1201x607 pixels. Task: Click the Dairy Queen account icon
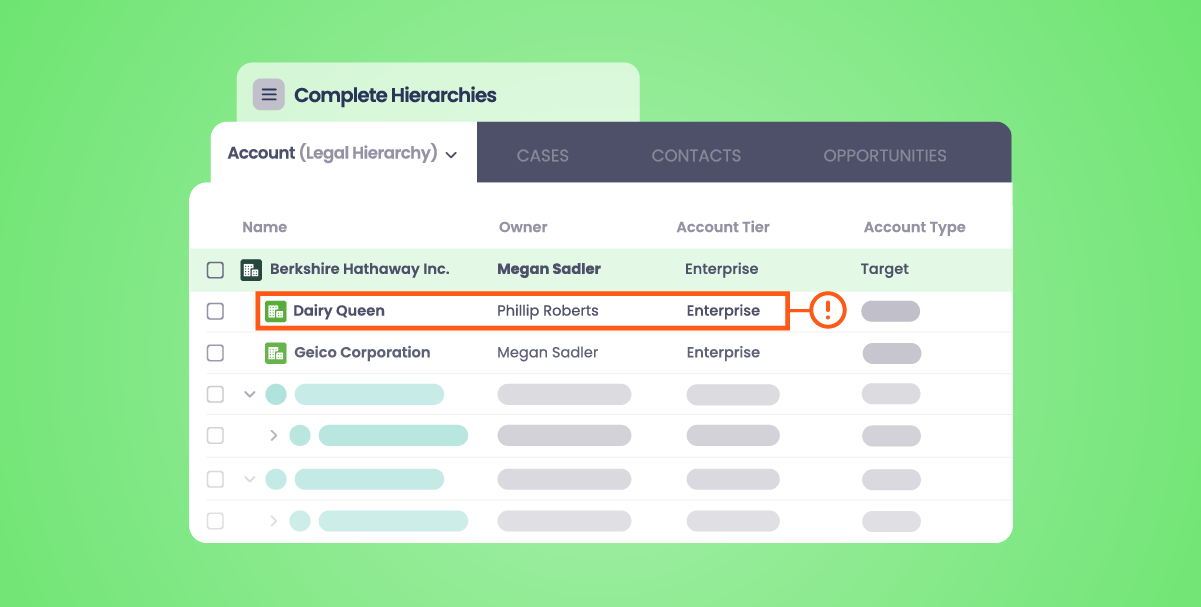click(275, 311)
